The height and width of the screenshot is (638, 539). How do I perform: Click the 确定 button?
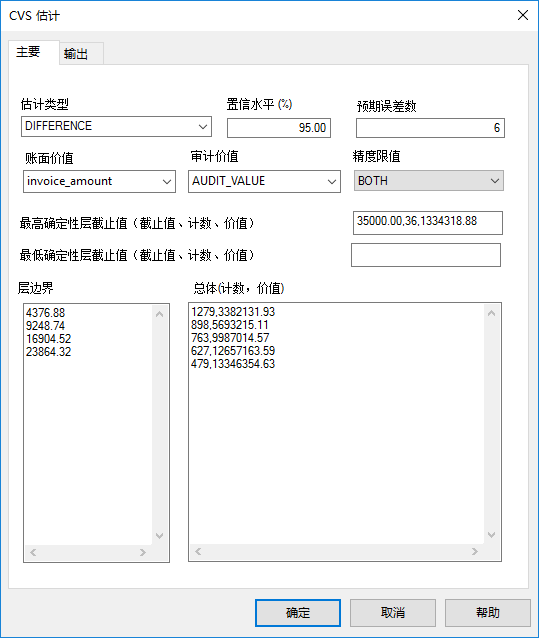[298, 613]
